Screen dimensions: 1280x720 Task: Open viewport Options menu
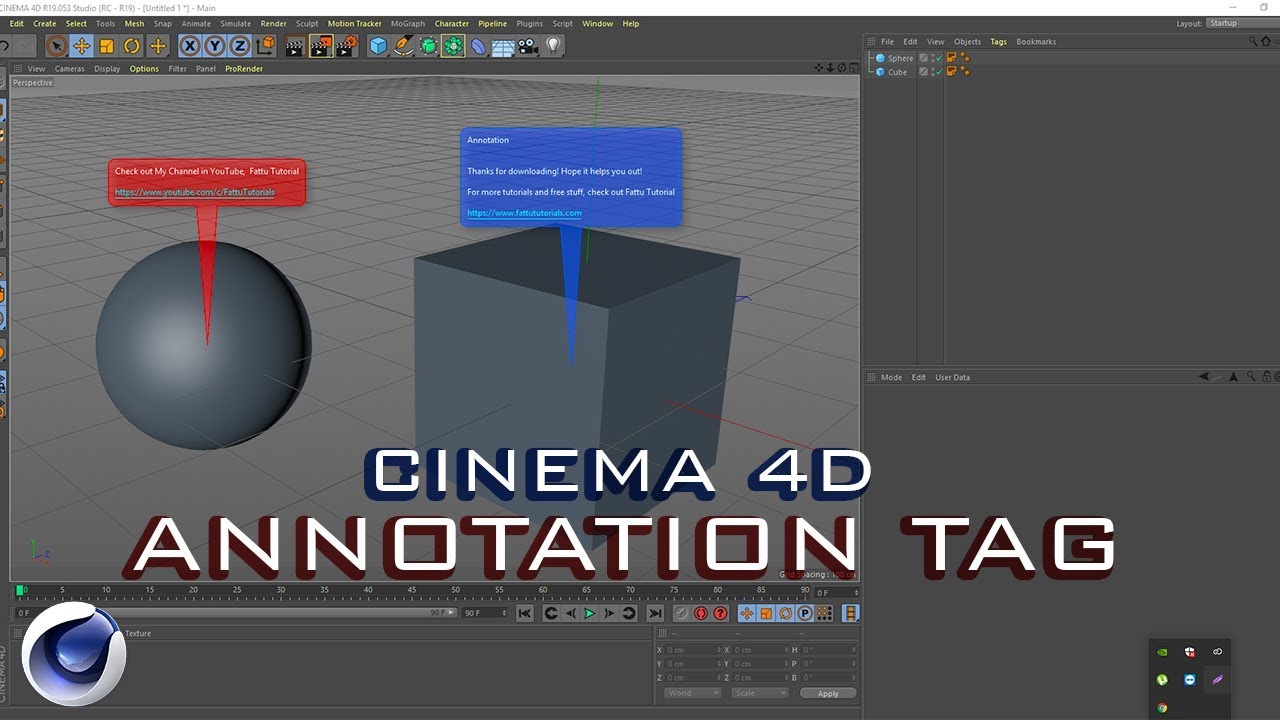144,69
